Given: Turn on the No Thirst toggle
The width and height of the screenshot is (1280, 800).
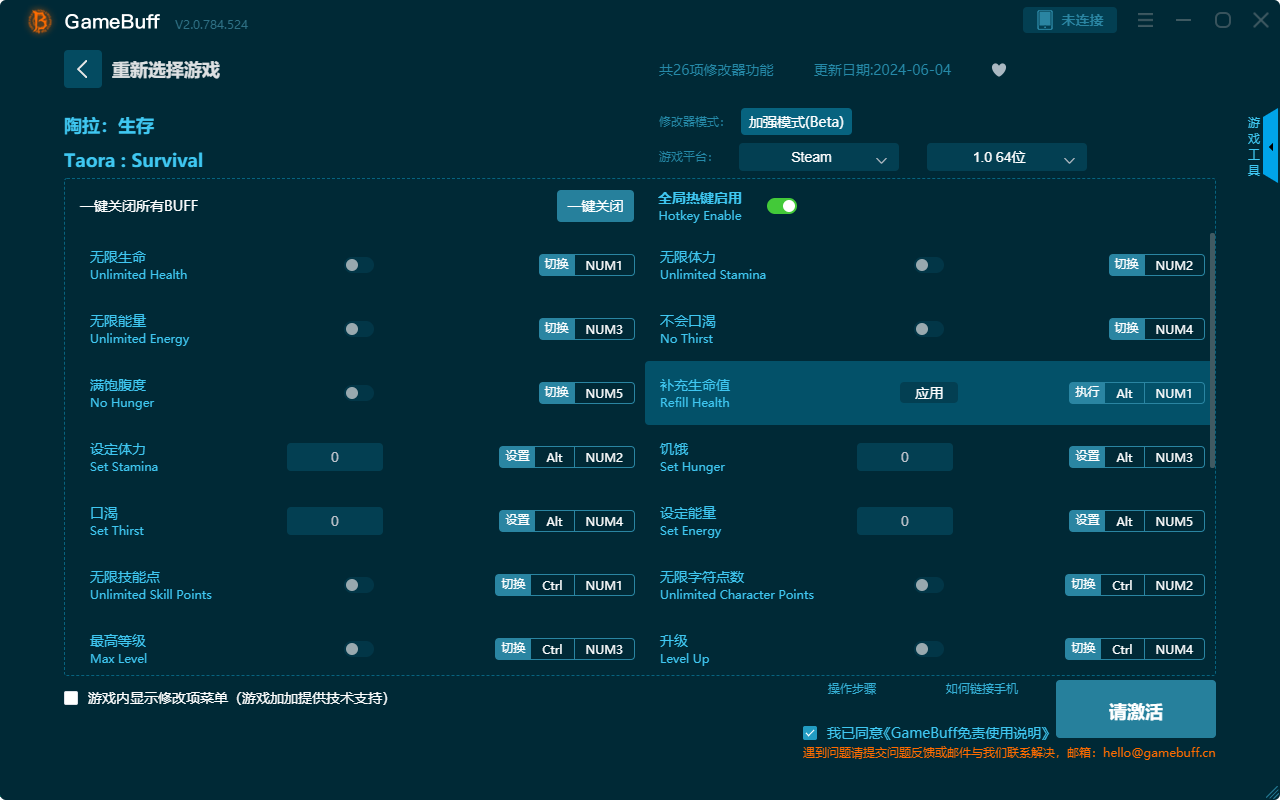Looking at the screenshot, I should pos(929,329).
